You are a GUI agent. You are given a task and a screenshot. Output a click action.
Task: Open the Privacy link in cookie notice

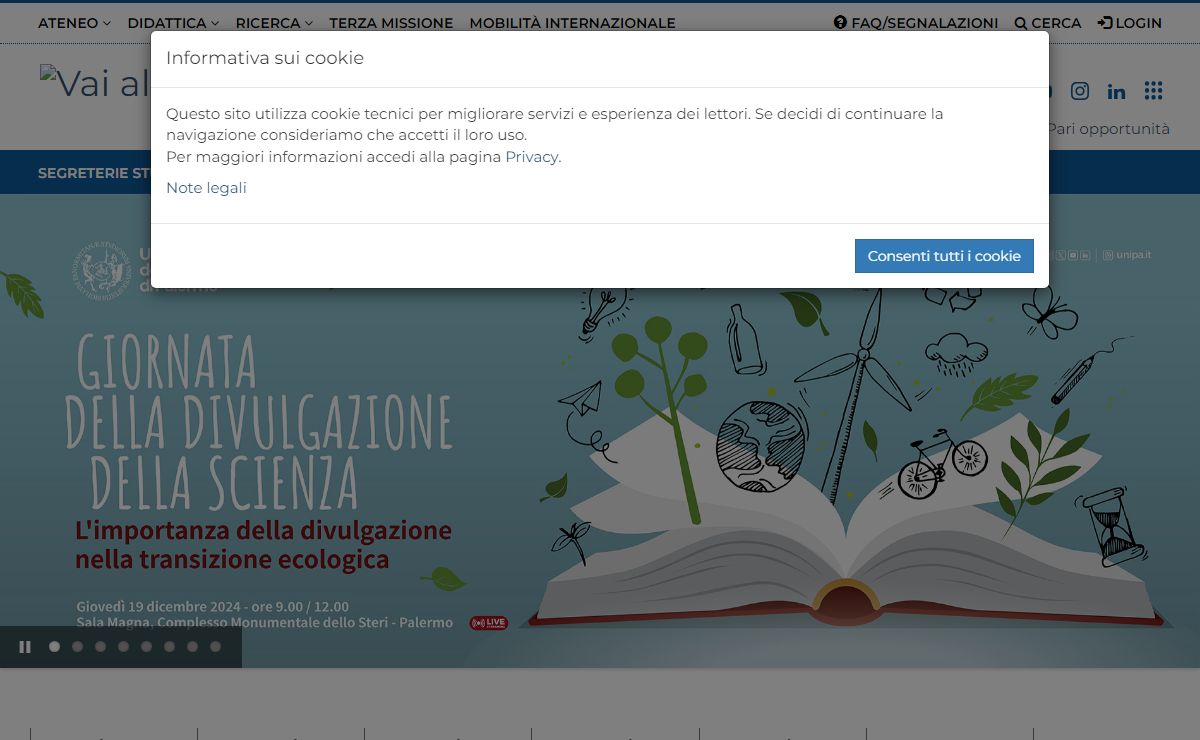[531, 157]
